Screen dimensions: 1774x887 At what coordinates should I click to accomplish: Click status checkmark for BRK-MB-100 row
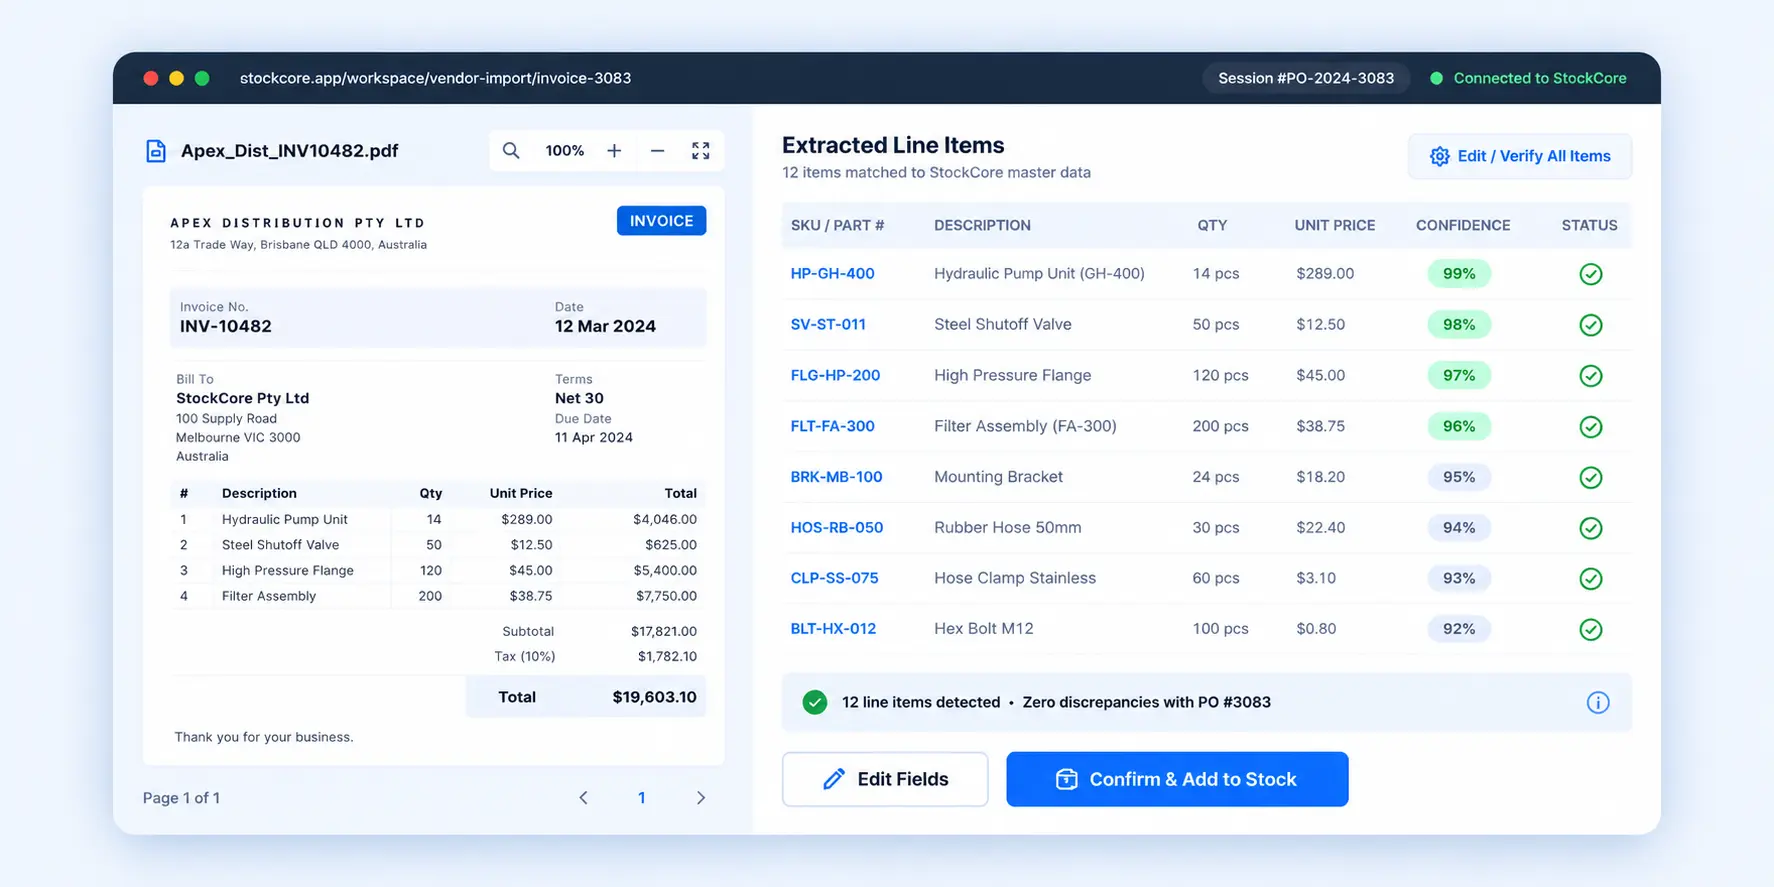point(1590,477)
